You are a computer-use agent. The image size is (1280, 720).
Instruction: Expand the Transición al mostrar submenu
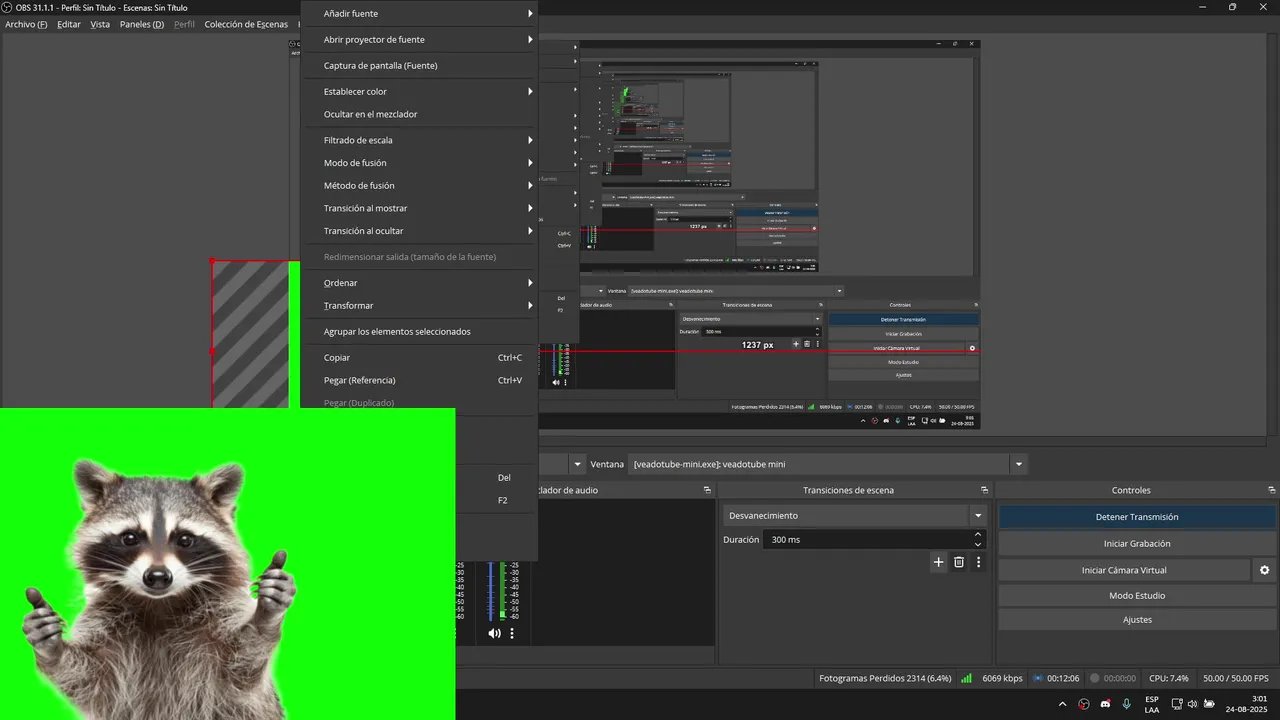(419, 208)
